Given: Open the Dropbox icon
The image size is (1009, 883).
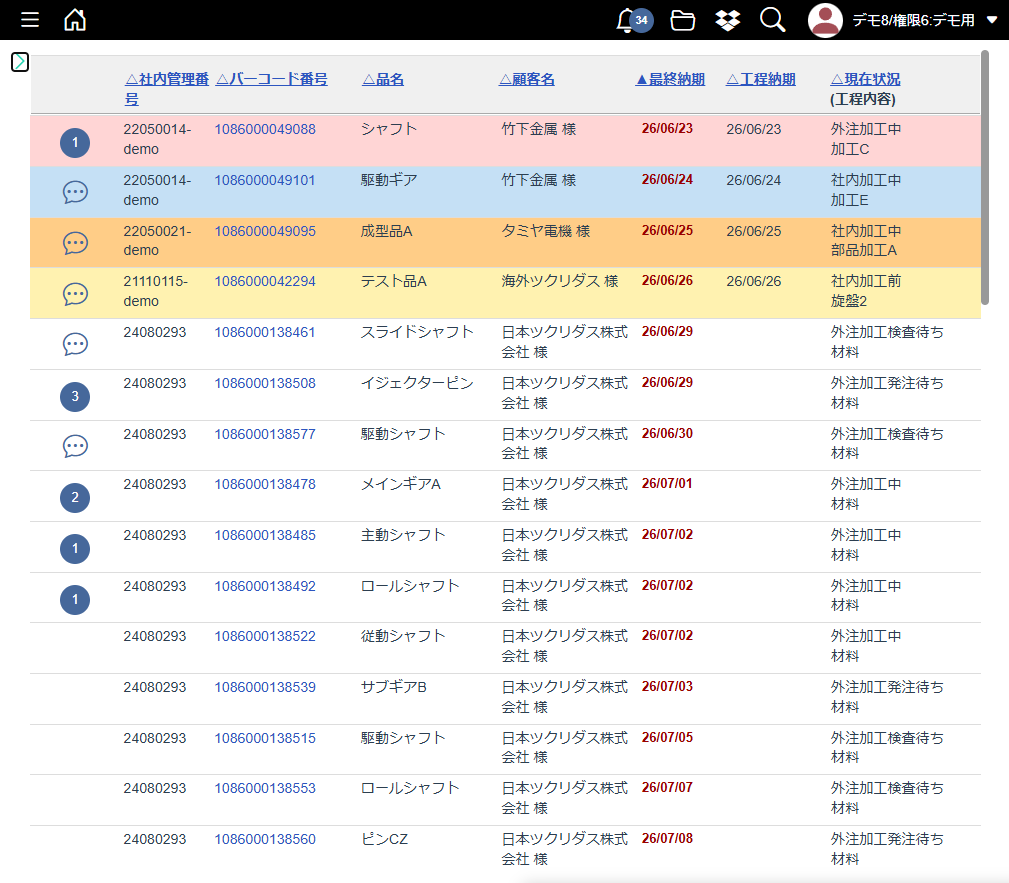Looking at the screenshot, I should tap(728, 21).
